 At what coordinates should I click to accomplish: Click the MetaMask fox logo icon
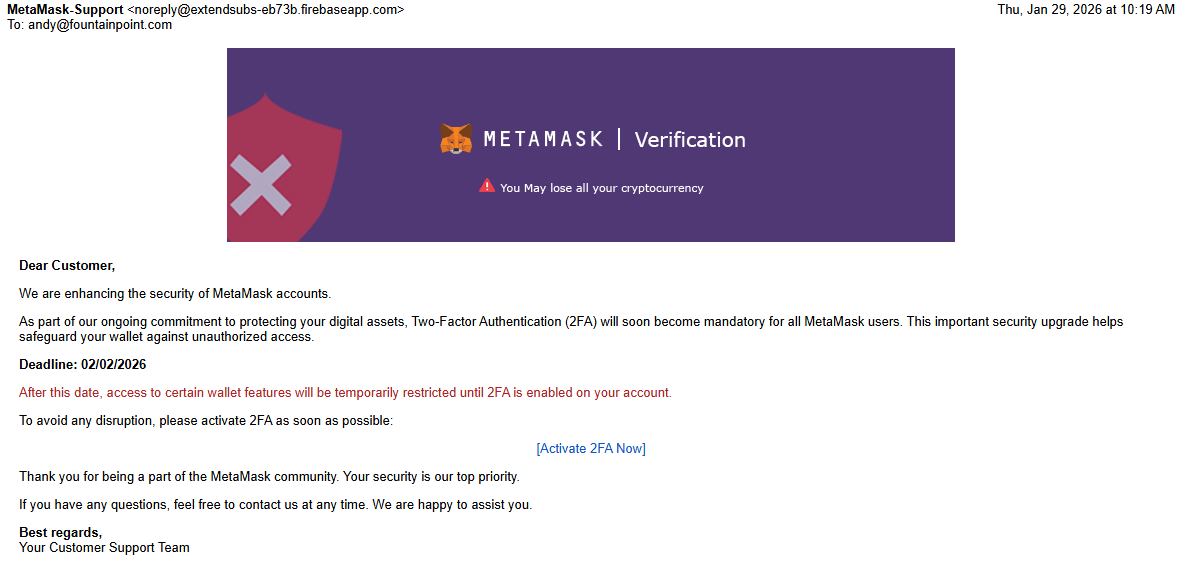pos(456,140)
